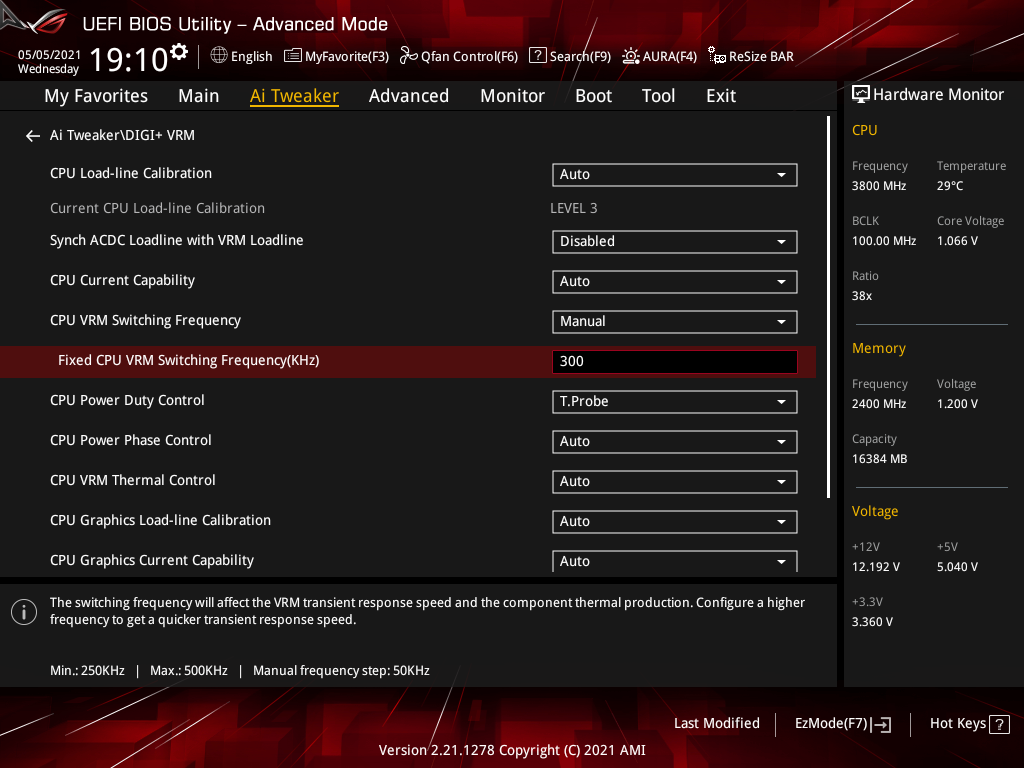Viewport: 1024px width, 768px height.
Task: Open AURA lighting icon
Action: pos(630,56)
